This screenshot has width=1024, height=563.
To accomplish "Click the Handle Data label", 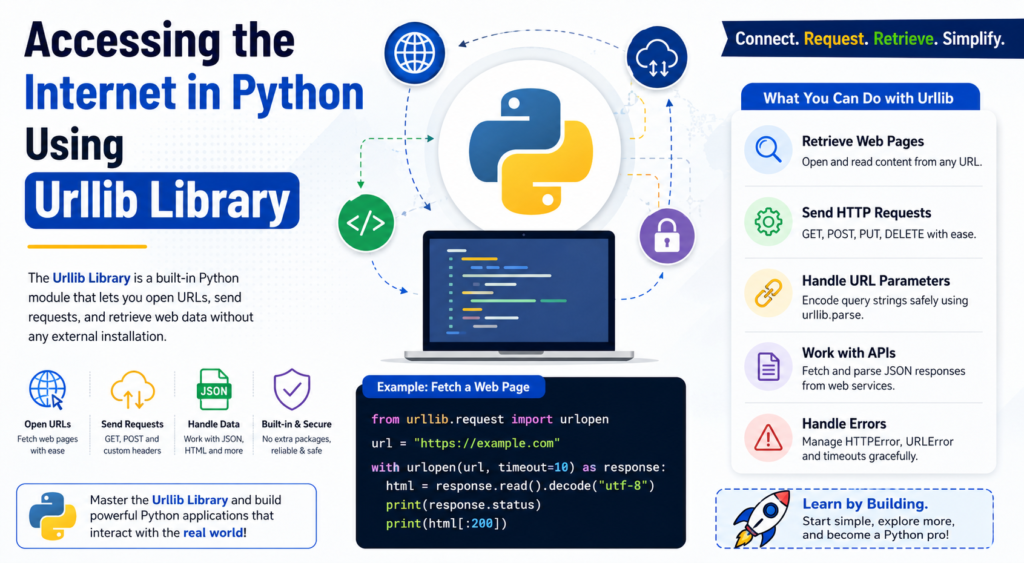I will (214, 424).
